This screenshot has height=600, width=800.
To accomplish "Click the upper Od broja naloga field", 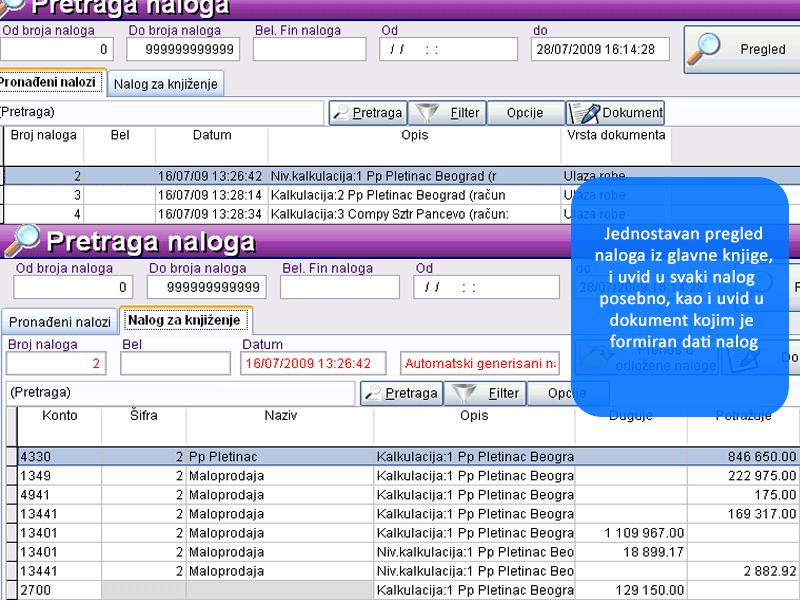I will click(56, 49).
